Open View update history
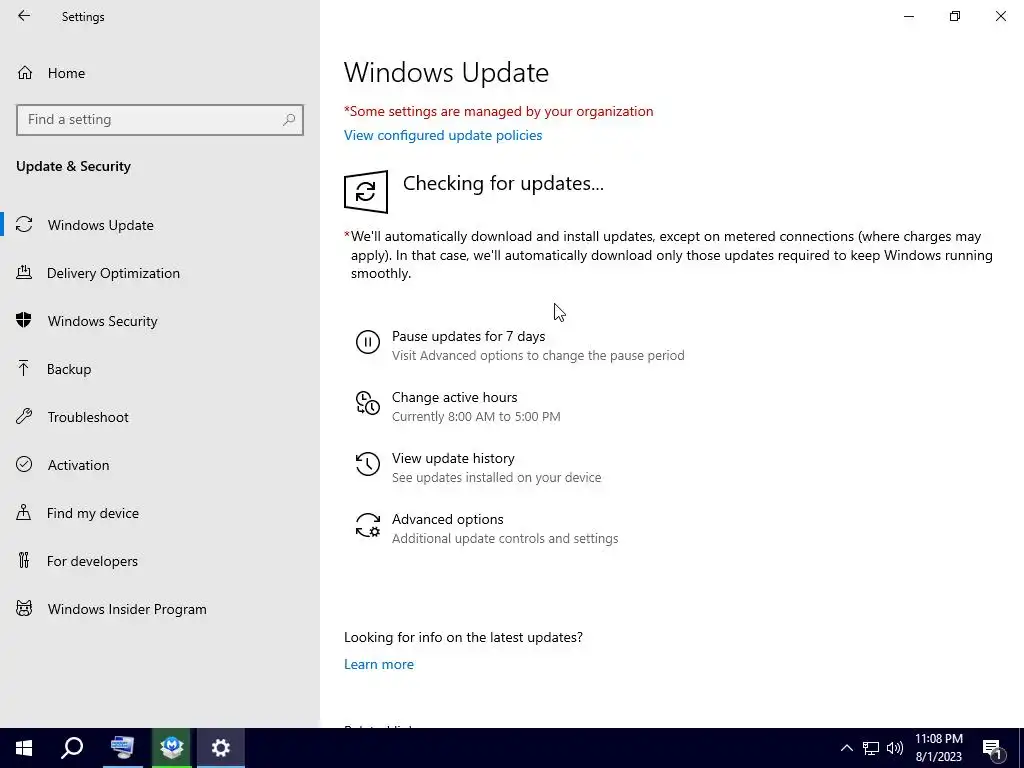 [x=453, y=458]
